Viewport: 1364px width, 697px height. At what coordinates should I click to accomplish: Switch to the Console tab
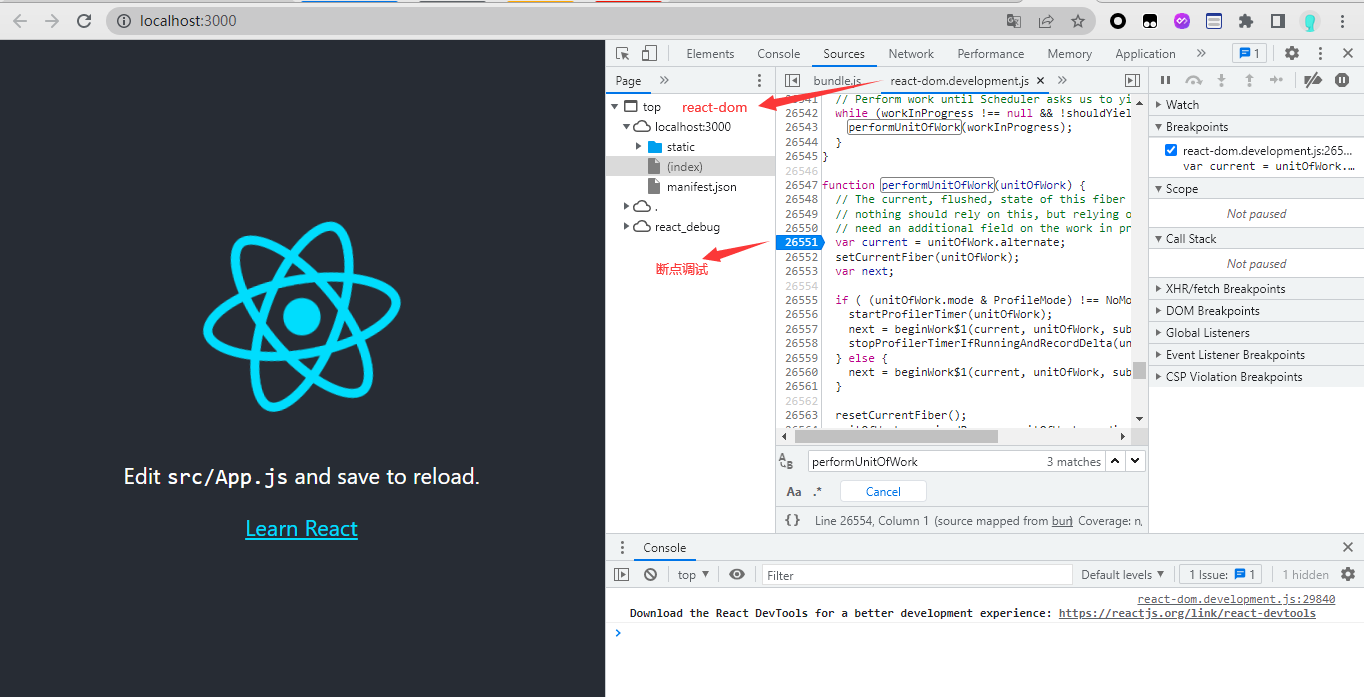tap(779, 54)
